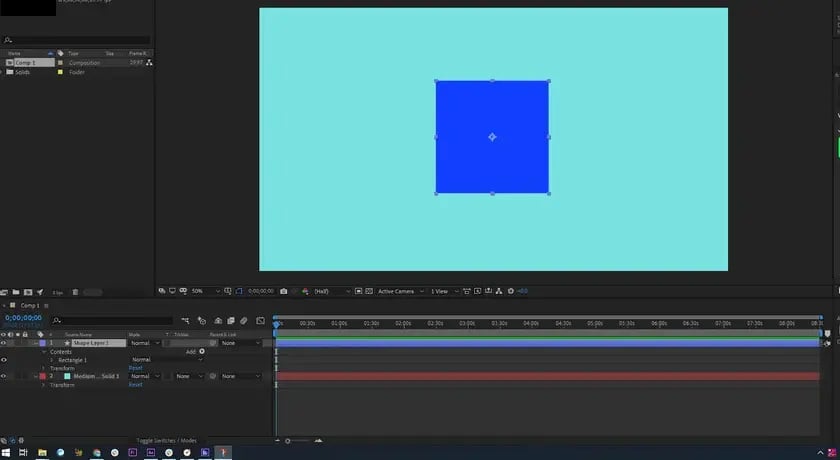Toggle visibility of Medium Solid 1 layer
Screen dimensions: 840x460
4,376
